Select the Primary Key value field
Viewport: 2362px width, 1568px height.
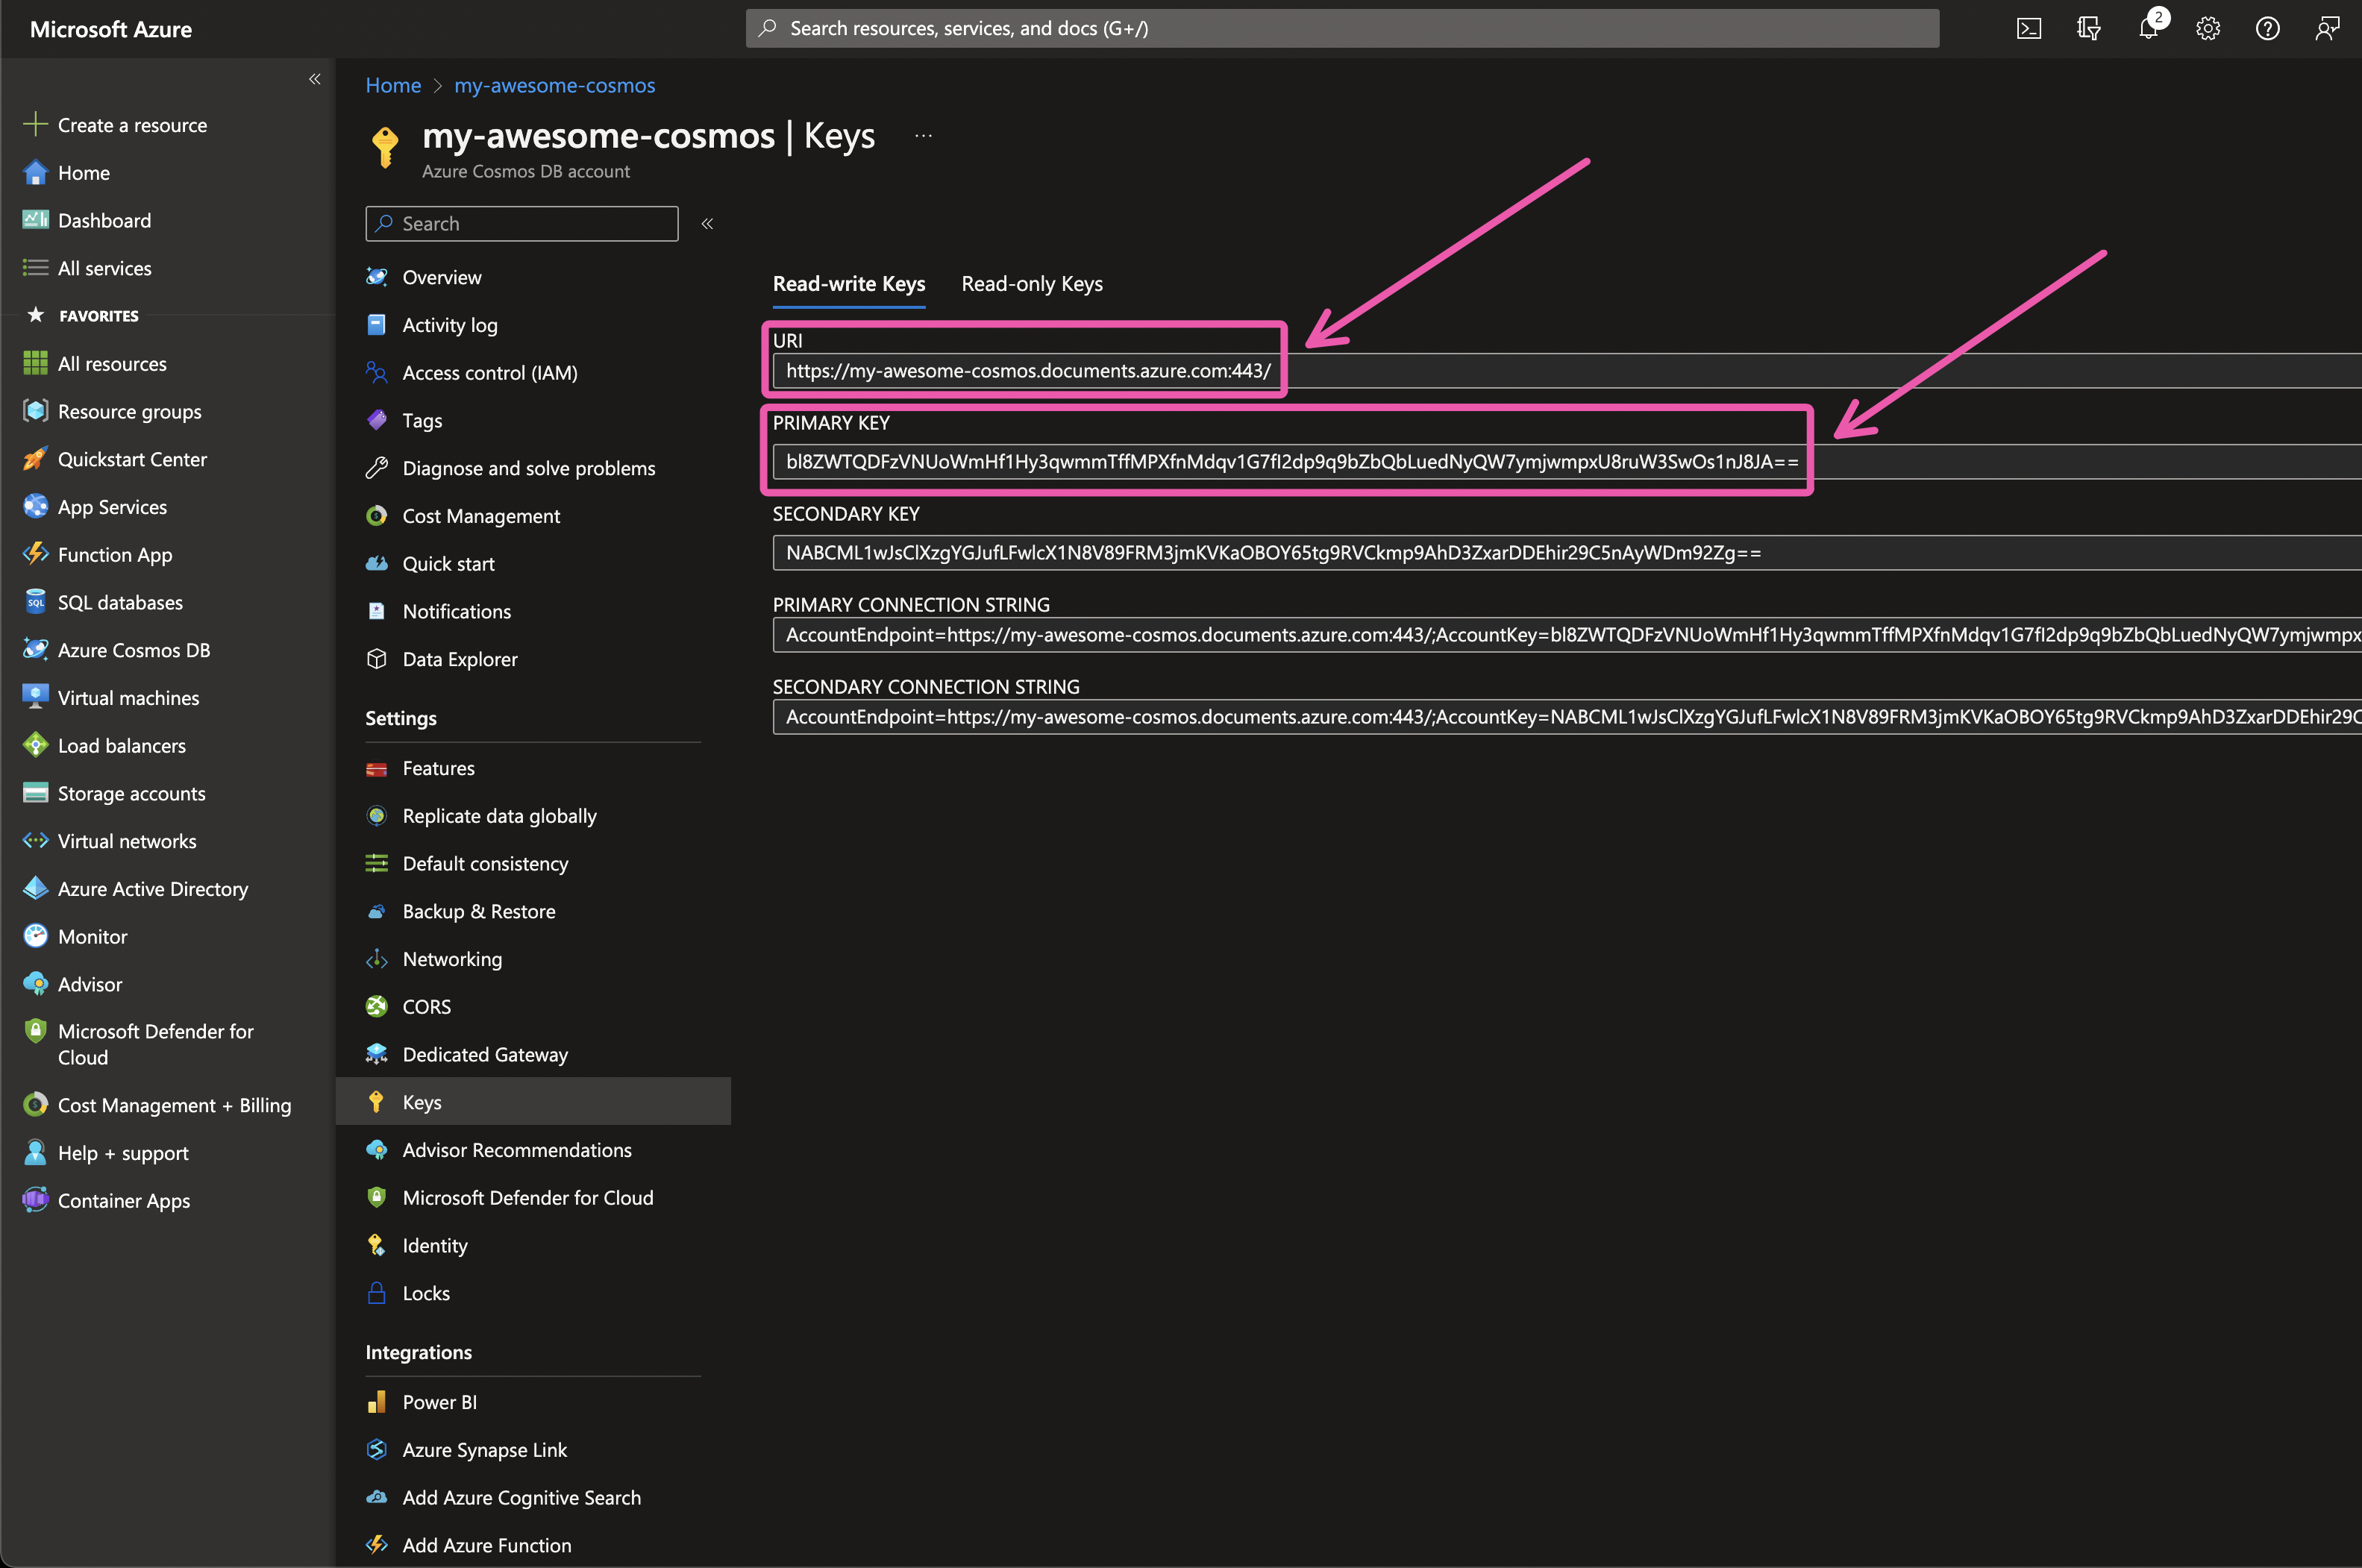pyautogui.click(x=1290, y=462)
